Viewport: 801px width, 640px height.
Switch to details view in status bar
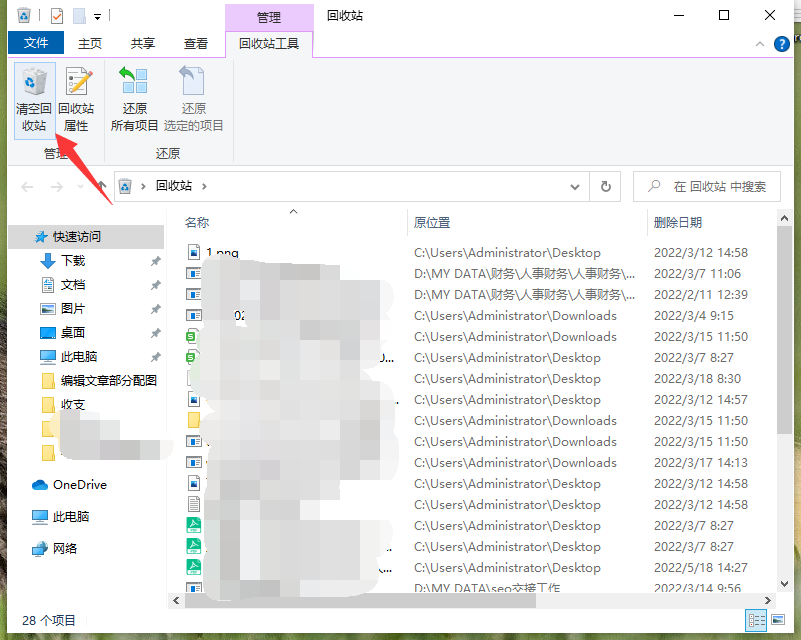tap(756, 621)
